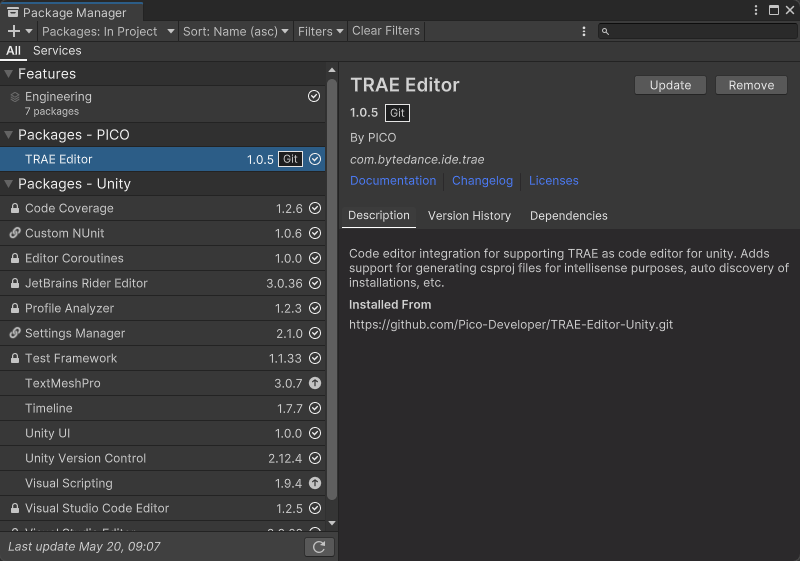Click the package list scroll down arrow
Screen dimensions: 800x561
click(x=332, y=523)
